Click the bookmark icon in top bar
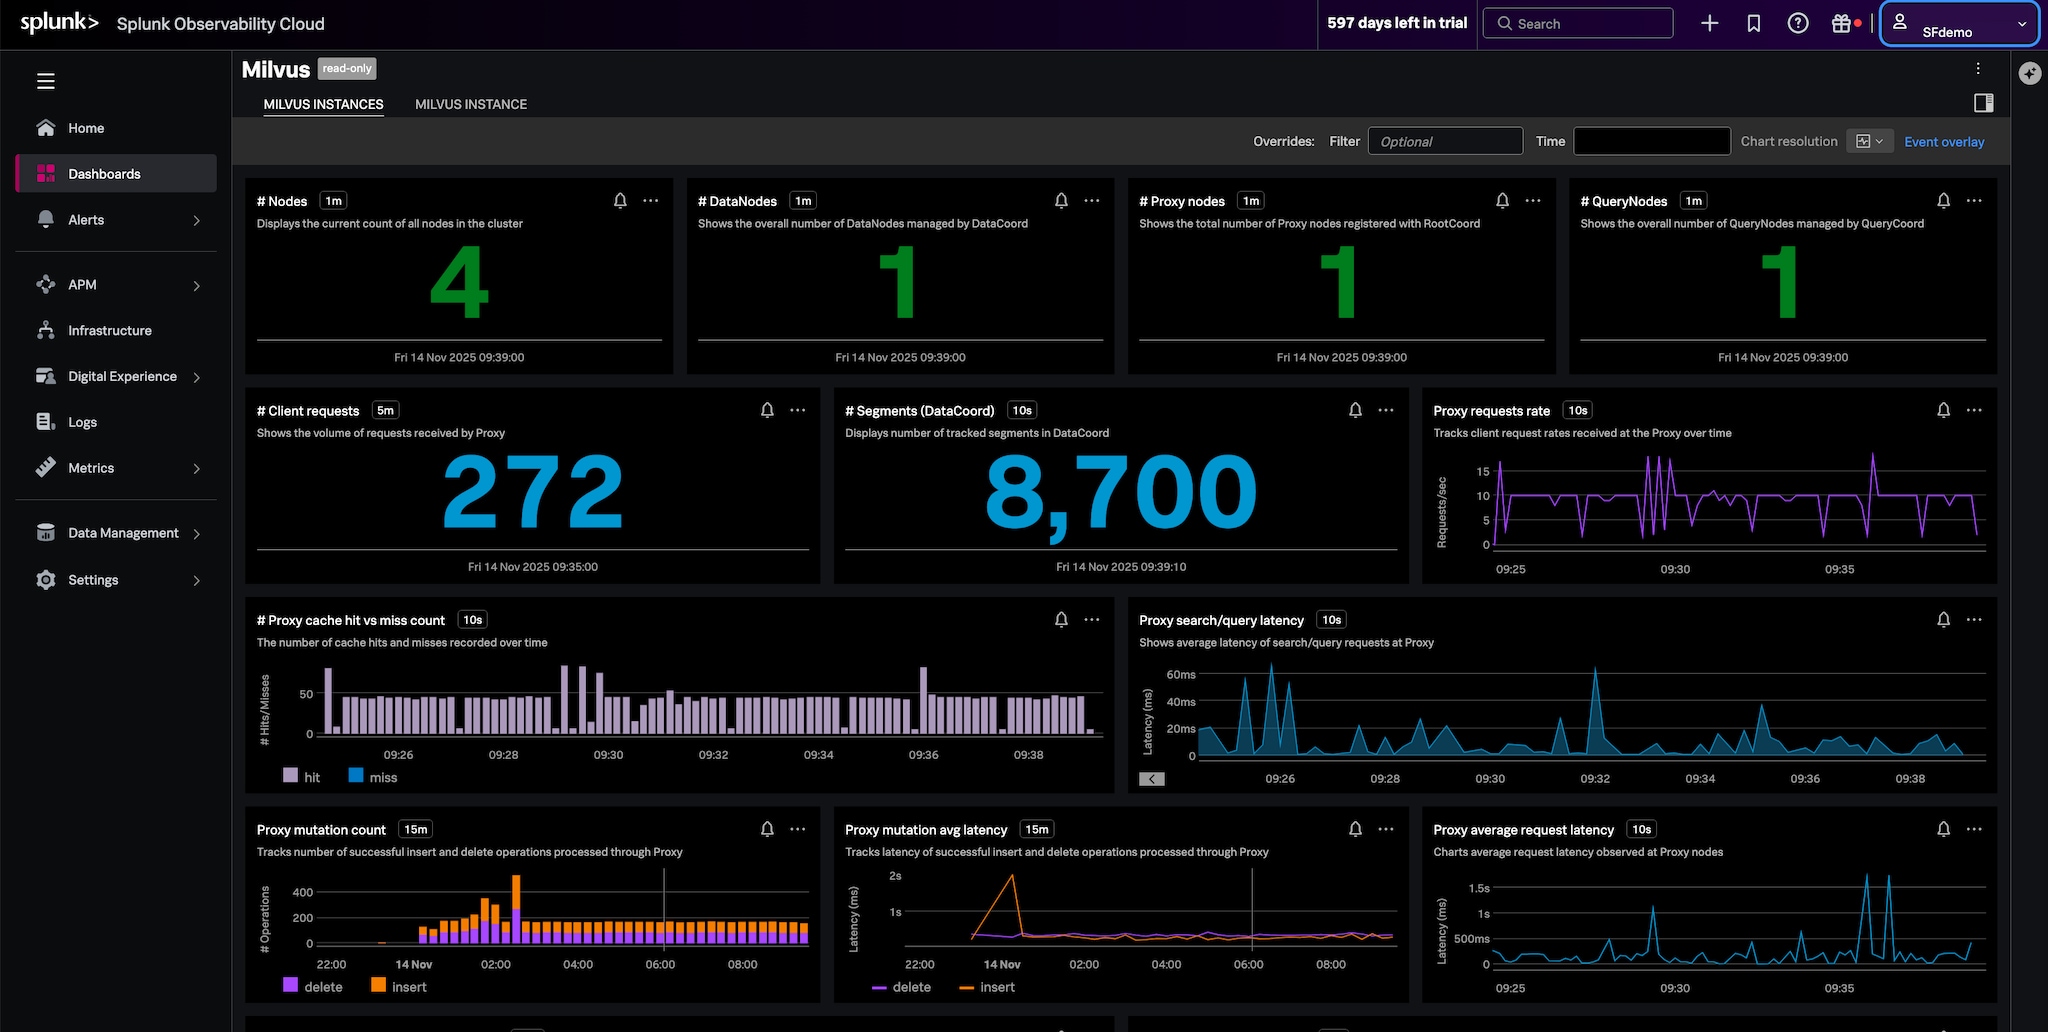The width and height of the screenshot is (2048, 1032). click(1753, 23)
